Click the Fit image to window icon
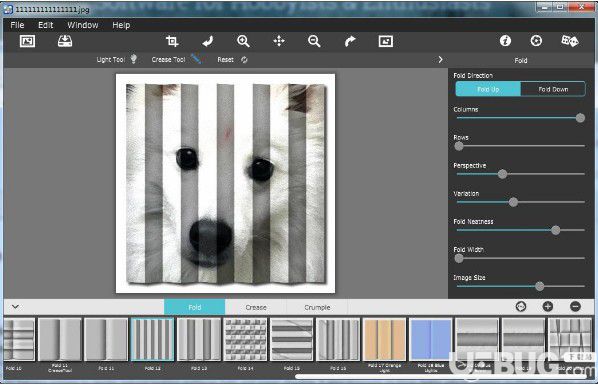This screenshot has width=598, height=386. (386, 41)
